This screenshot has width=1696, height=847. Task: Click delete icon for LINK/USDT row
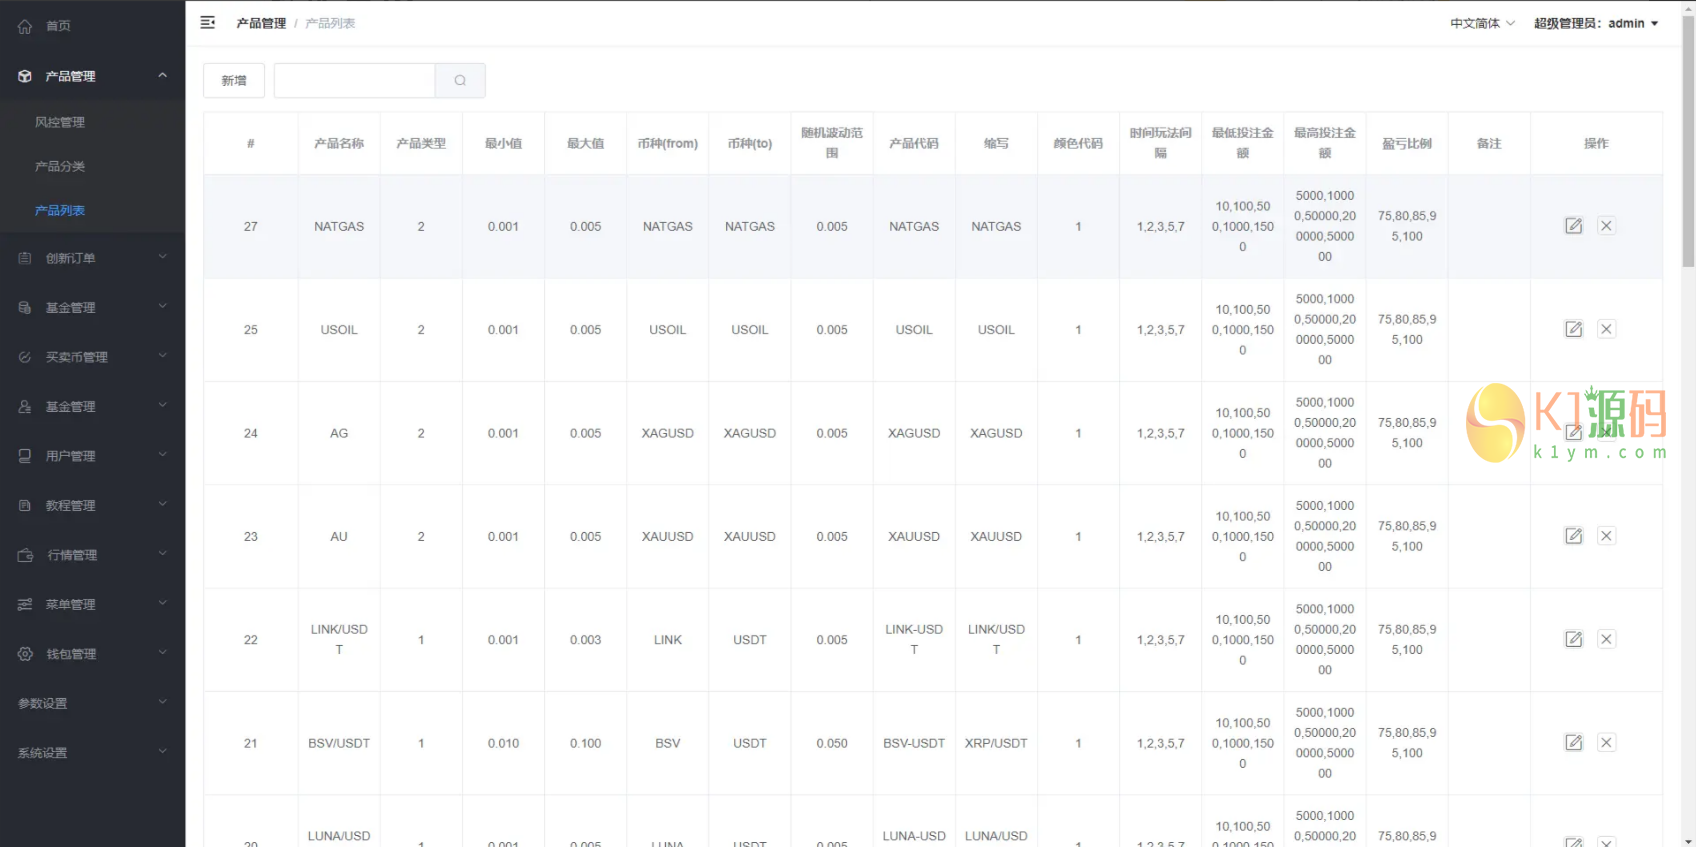coord(1606,639)
